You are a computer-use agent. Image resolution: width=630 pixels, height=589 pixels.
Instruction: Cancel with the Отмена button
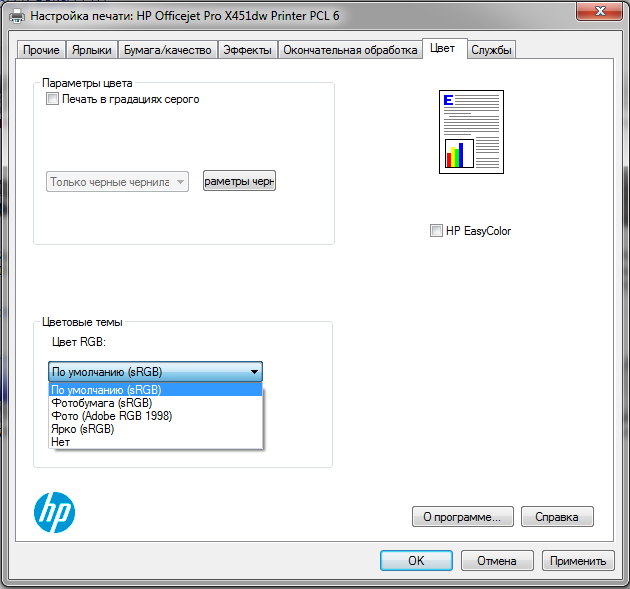tap(497, 560)
